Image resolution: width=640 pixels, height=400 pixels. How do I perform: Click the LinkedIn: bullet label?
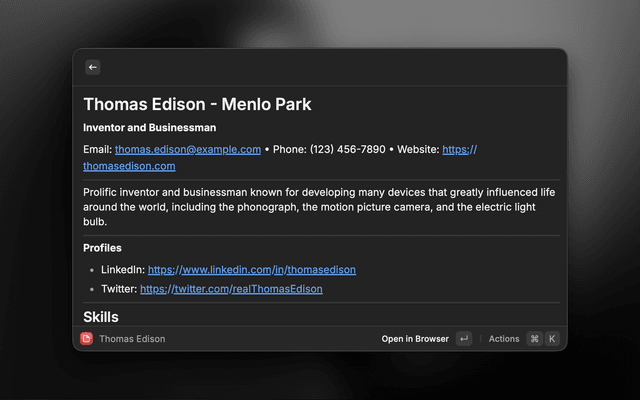(122, 270)
